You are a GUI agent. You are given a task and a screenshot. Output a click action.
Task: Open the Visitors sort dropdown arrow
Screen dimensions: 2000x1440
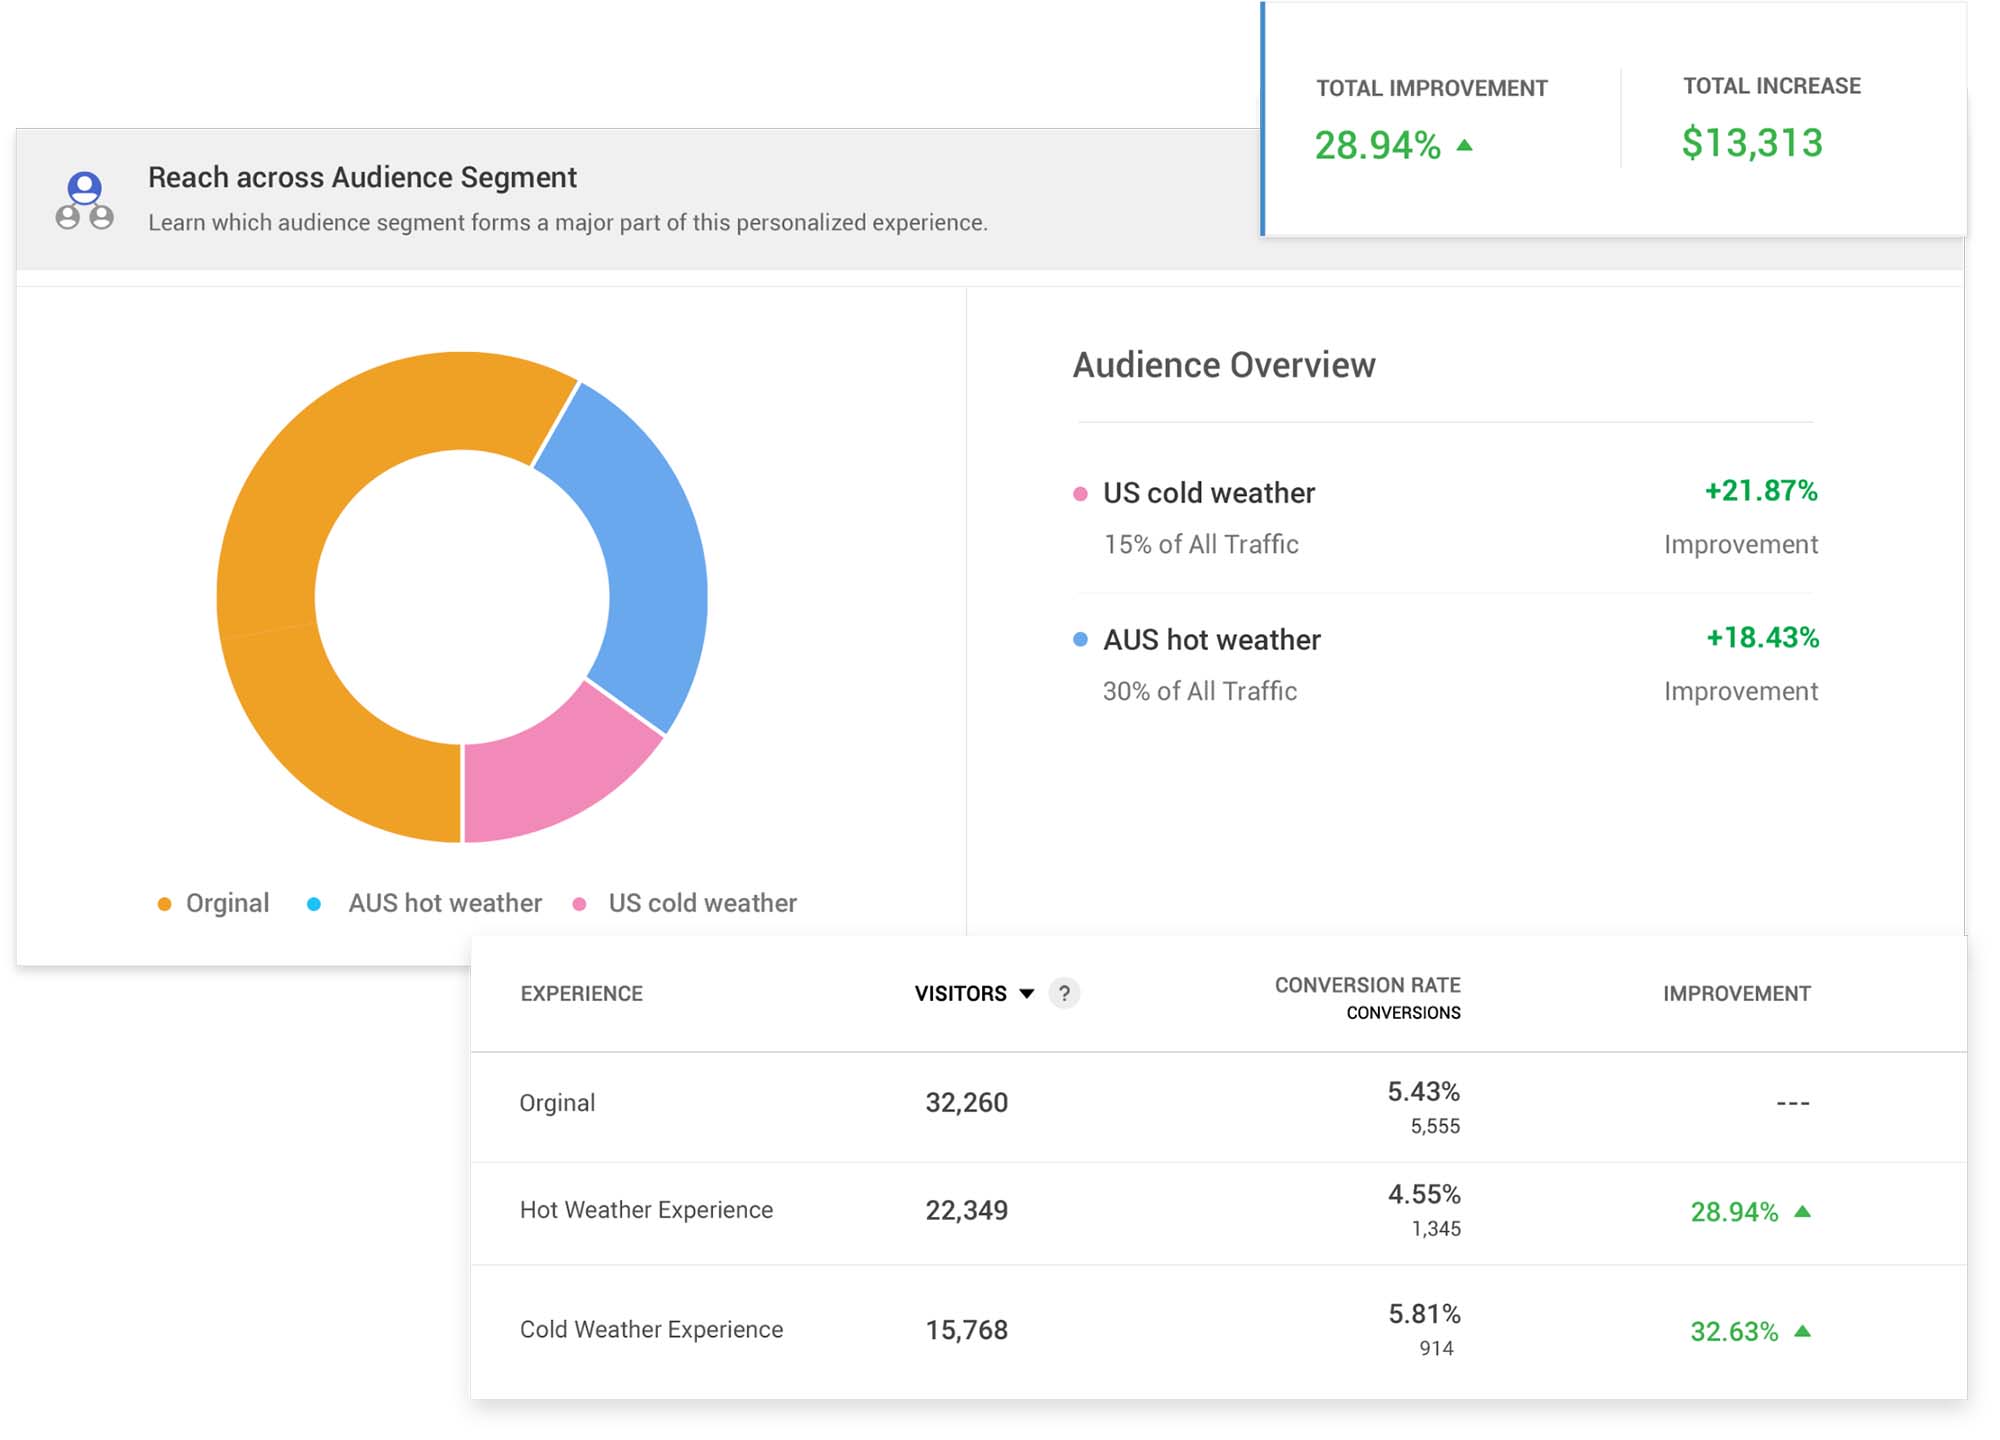click(1026, 993)
